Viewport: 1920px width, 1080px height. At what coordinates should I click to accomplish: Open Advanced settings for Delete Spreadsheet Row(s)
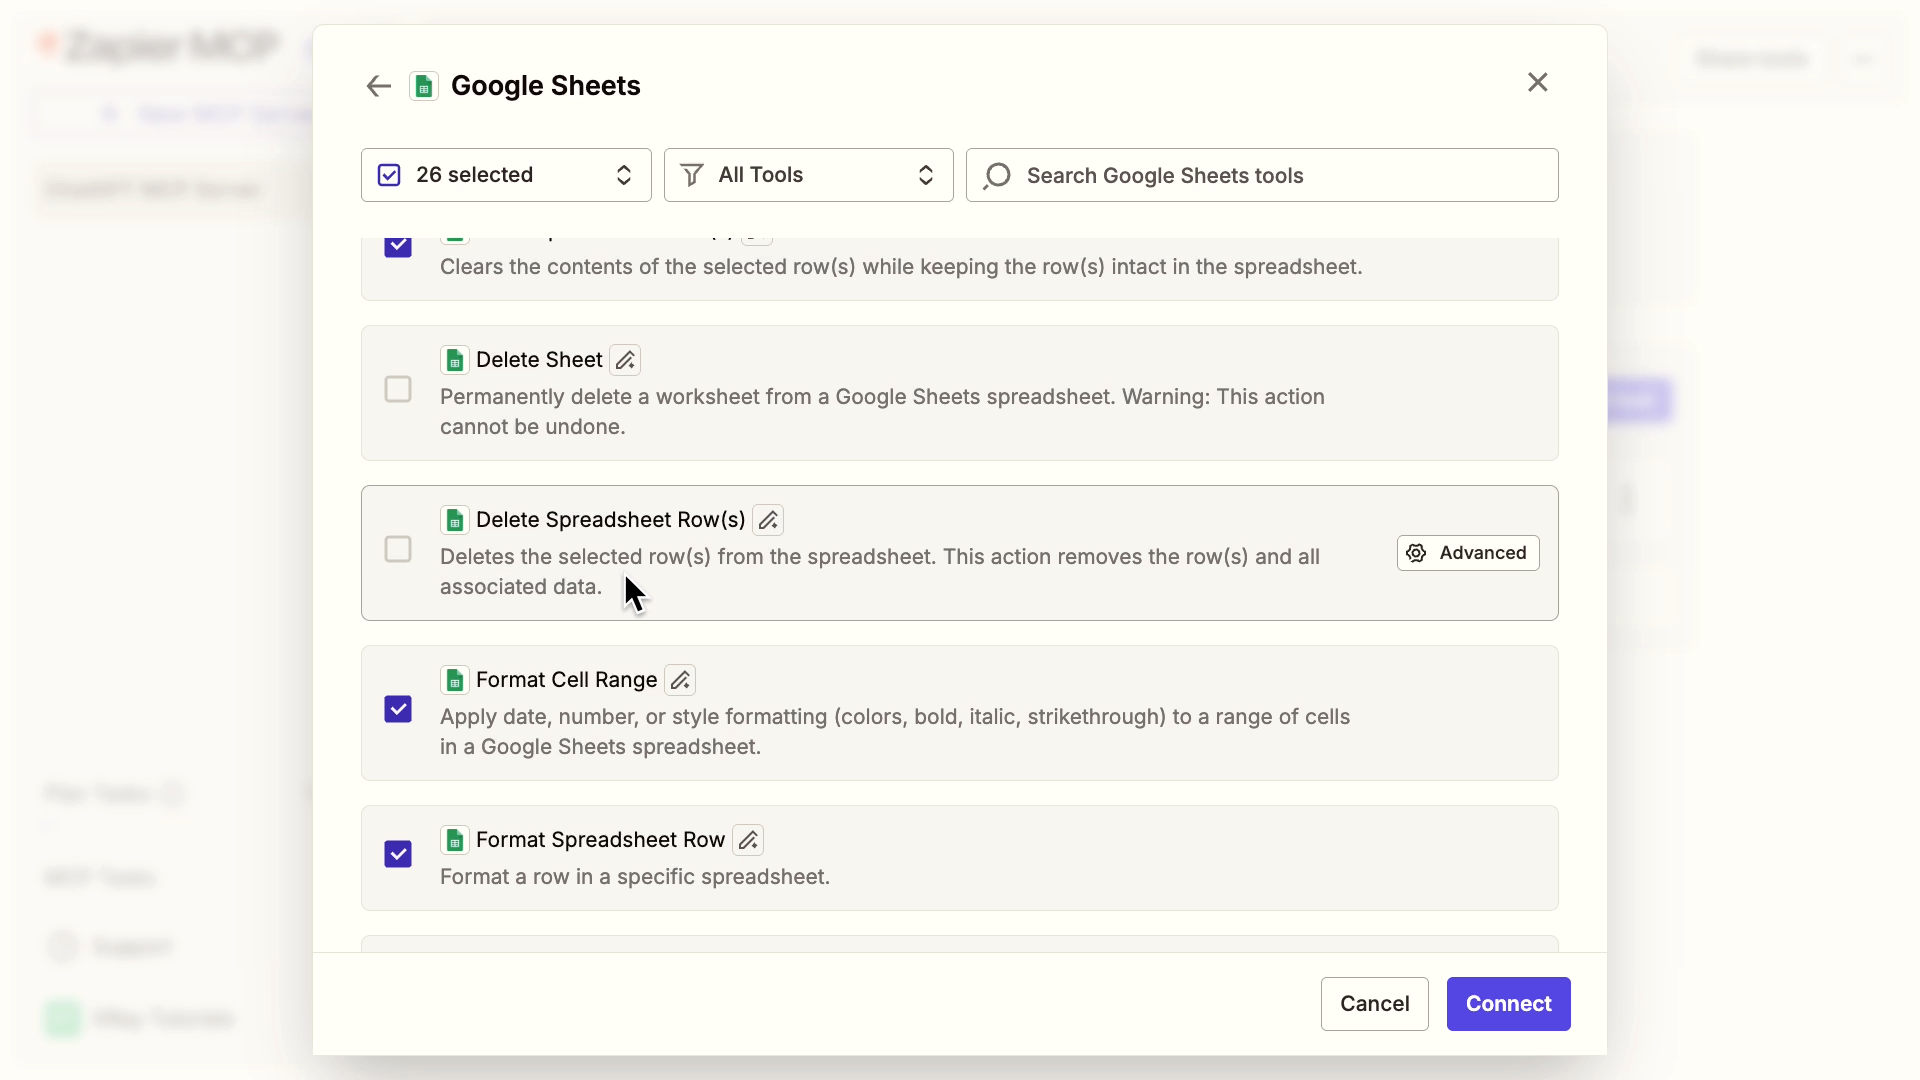[x=1467, y=553]
